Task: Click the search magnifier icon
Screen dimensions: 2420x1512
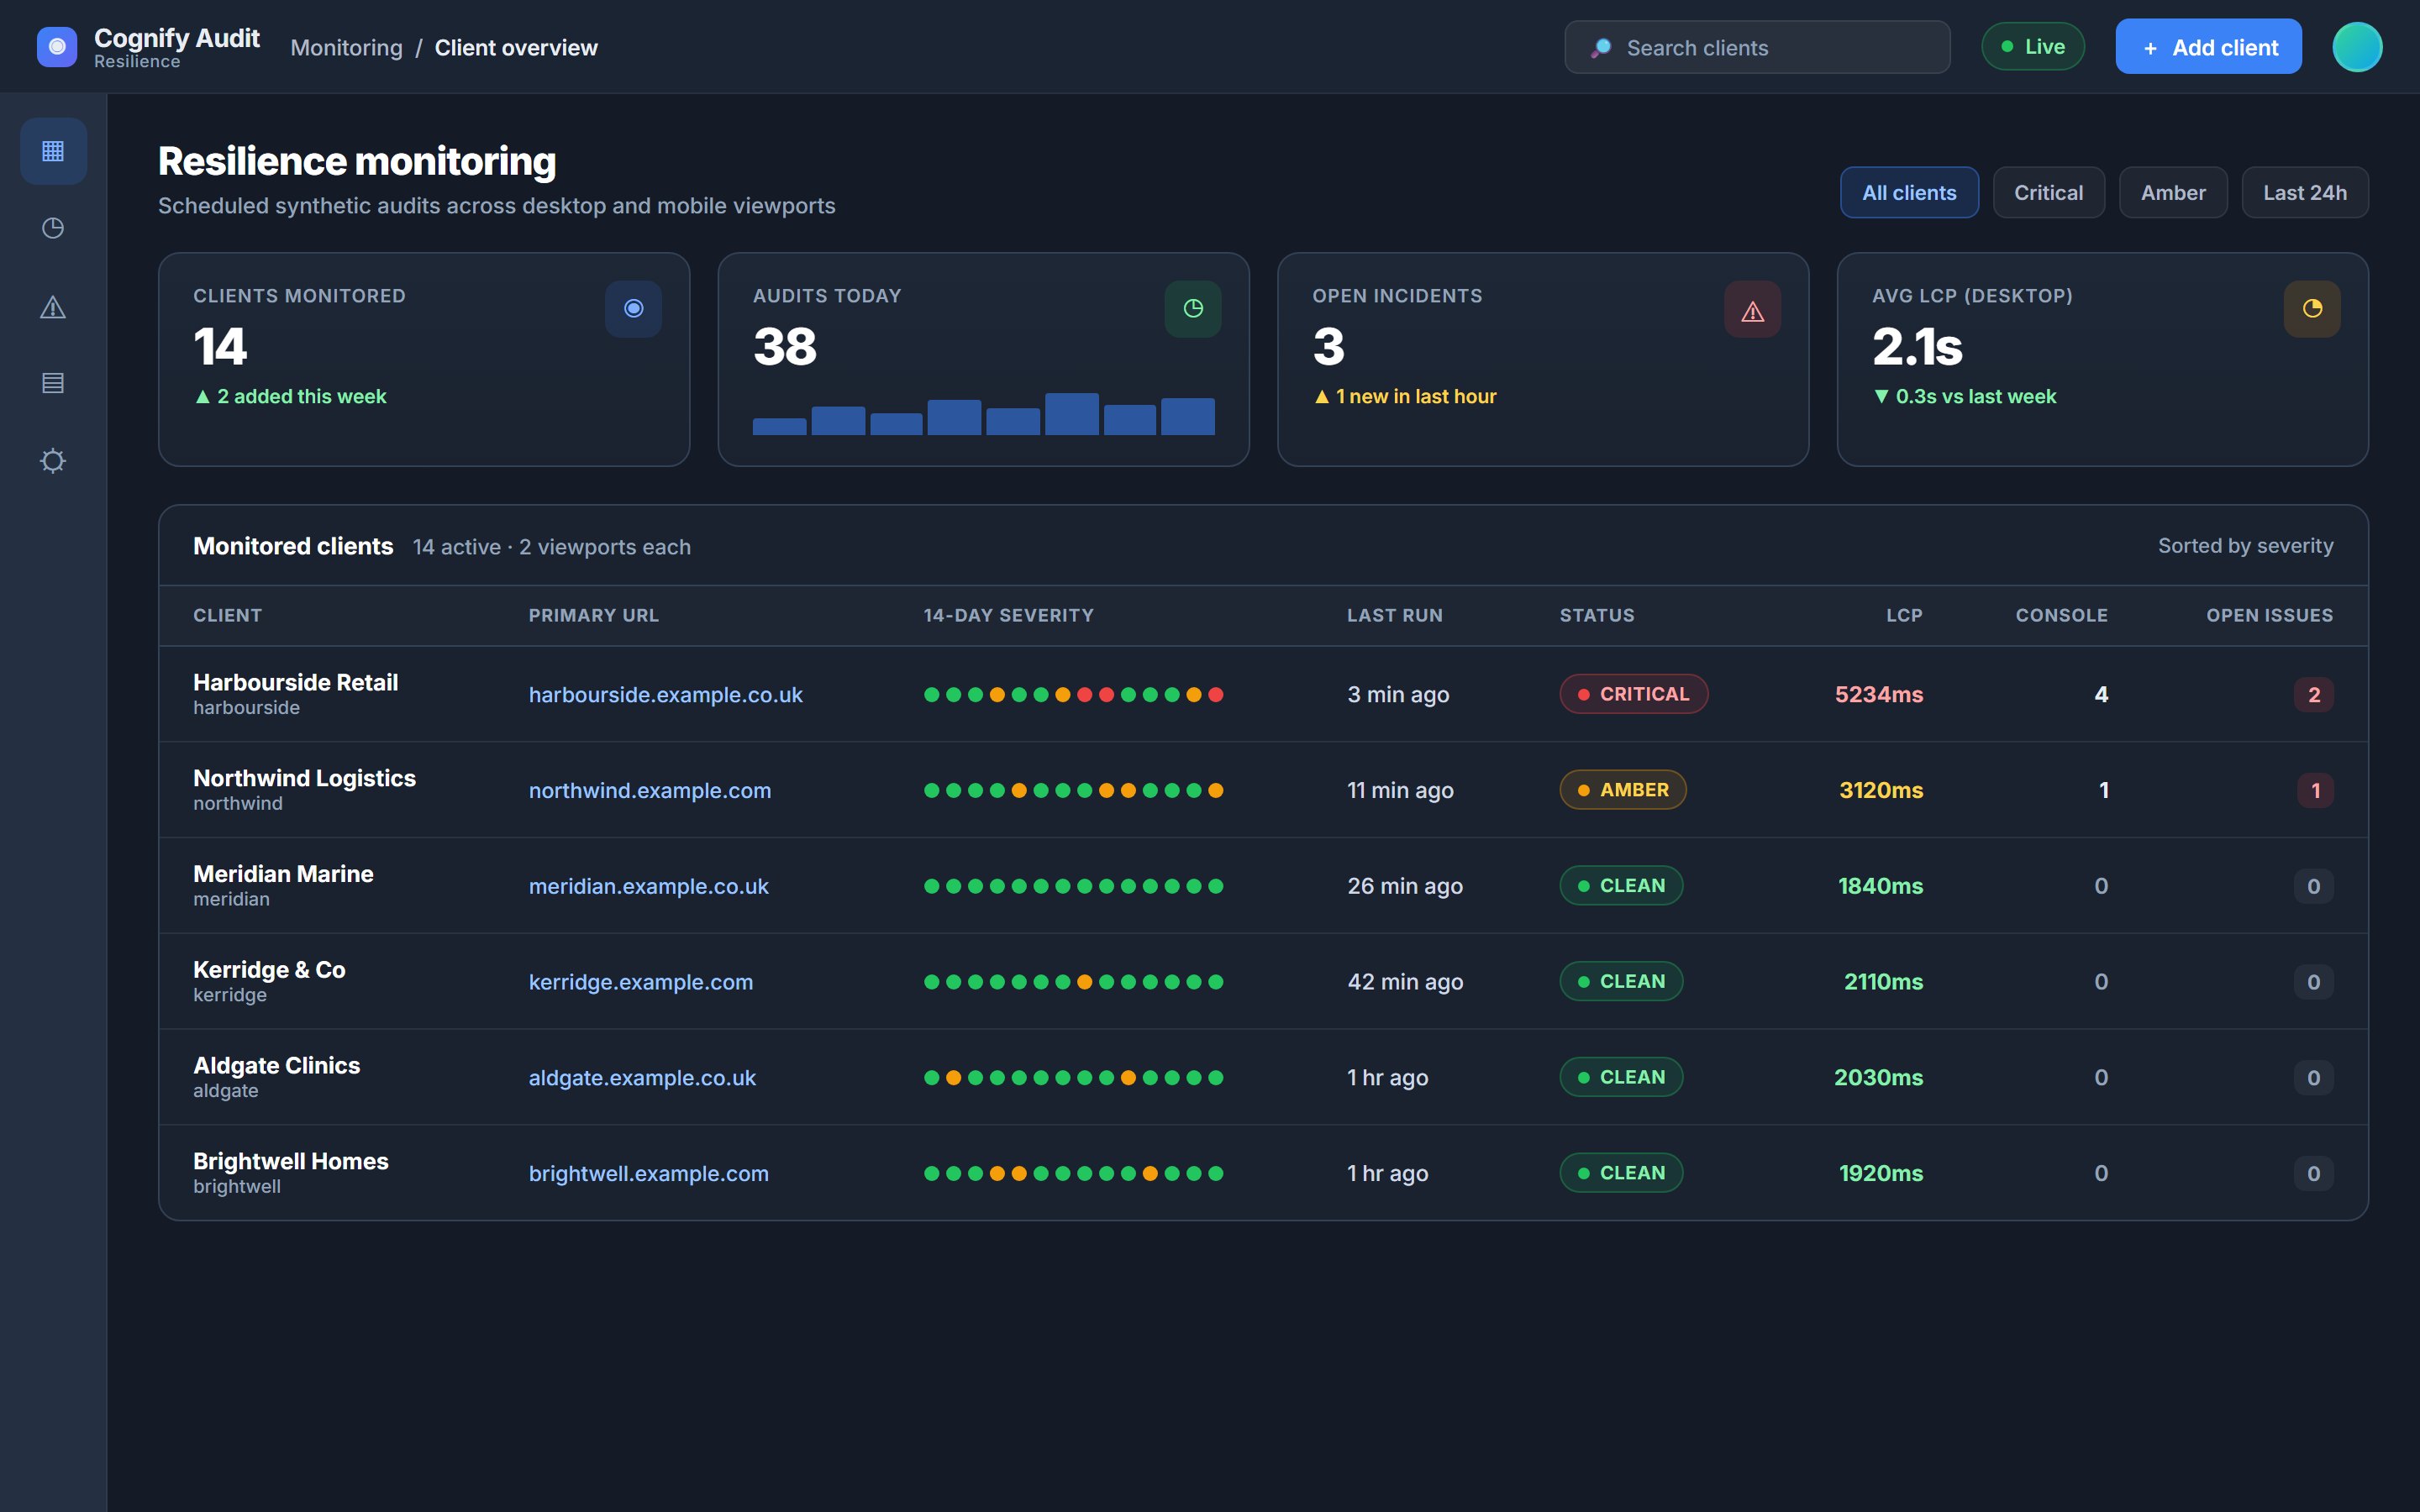Action: click(x=1601, y=48)
